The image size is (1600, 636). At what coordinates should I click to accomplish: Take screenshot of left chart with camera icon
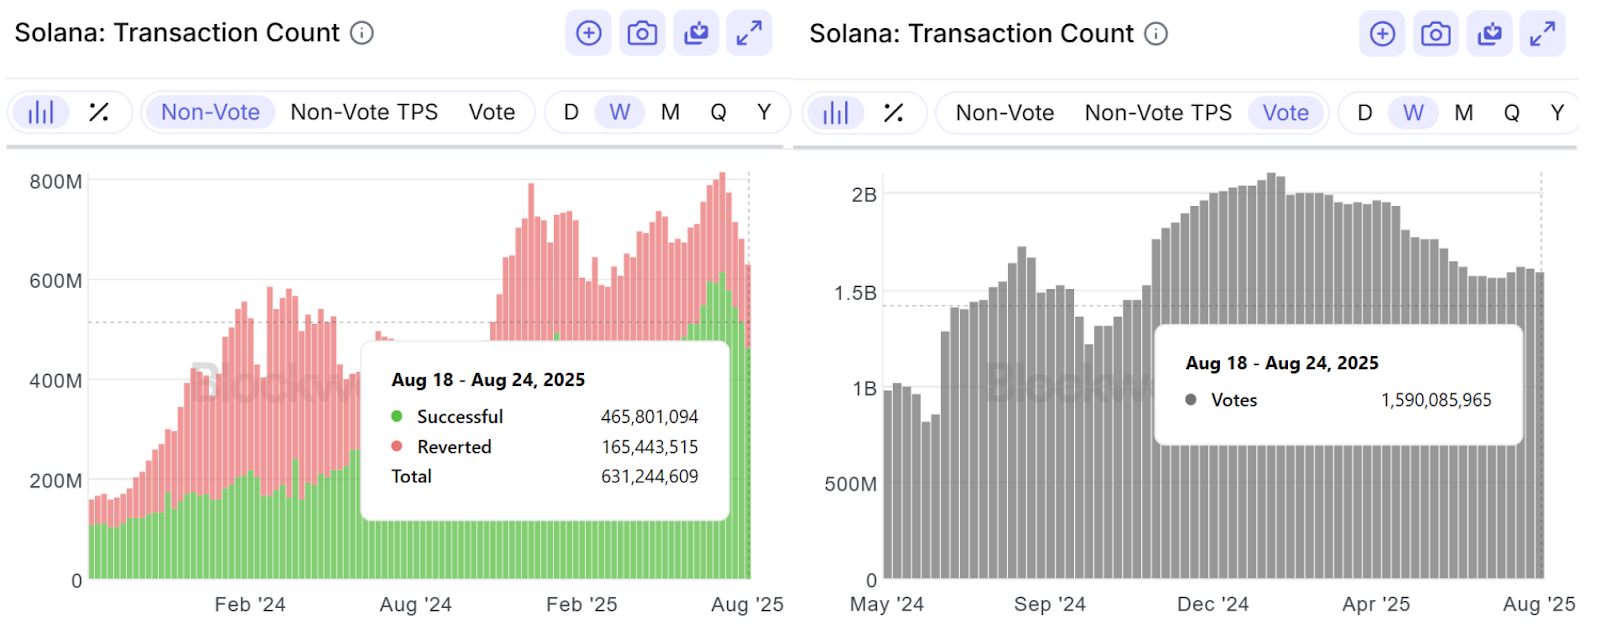tap(642, 33)
